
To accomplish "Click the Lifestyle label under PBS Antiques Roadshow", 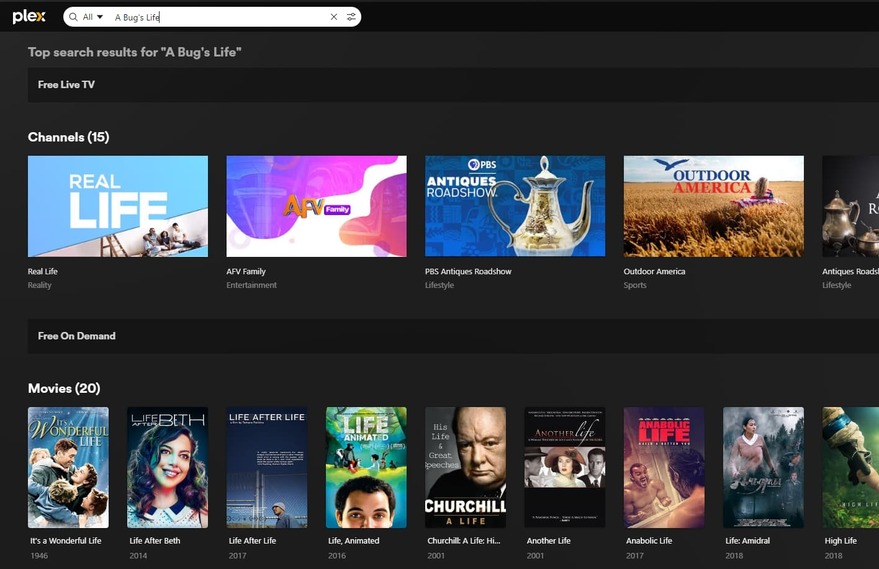I will tap(440, 285).
